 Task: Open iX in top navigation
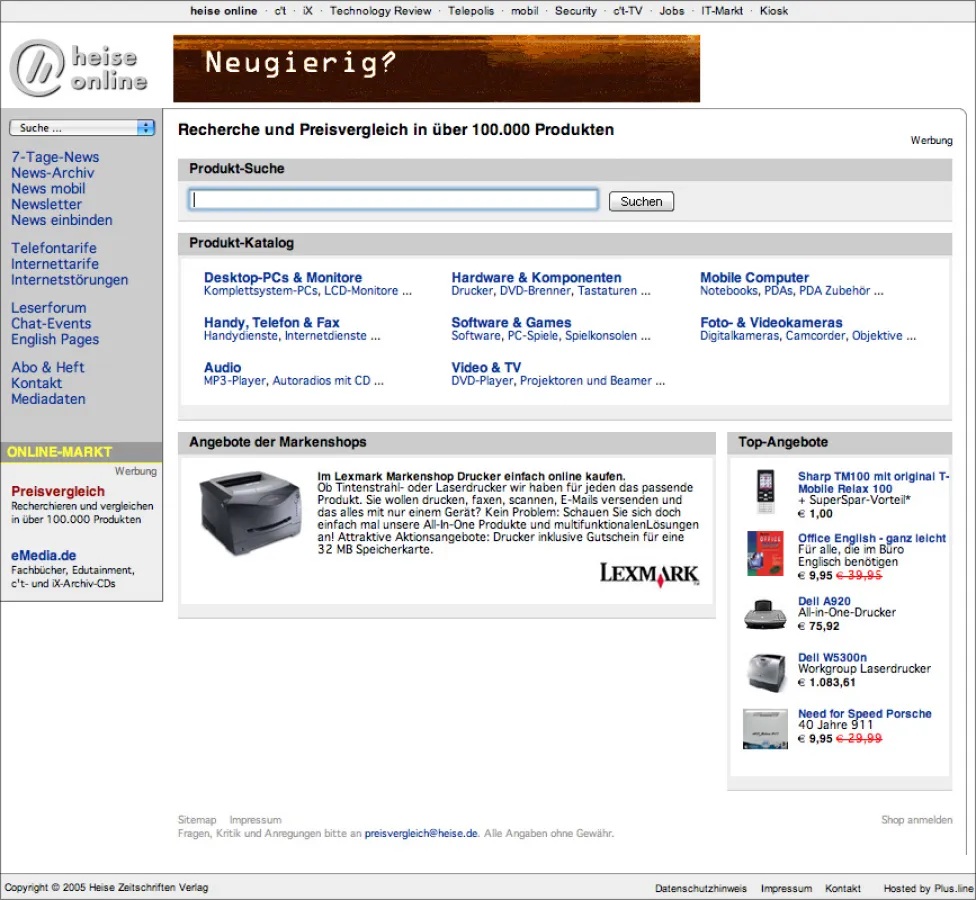click(x=307, y=11)
